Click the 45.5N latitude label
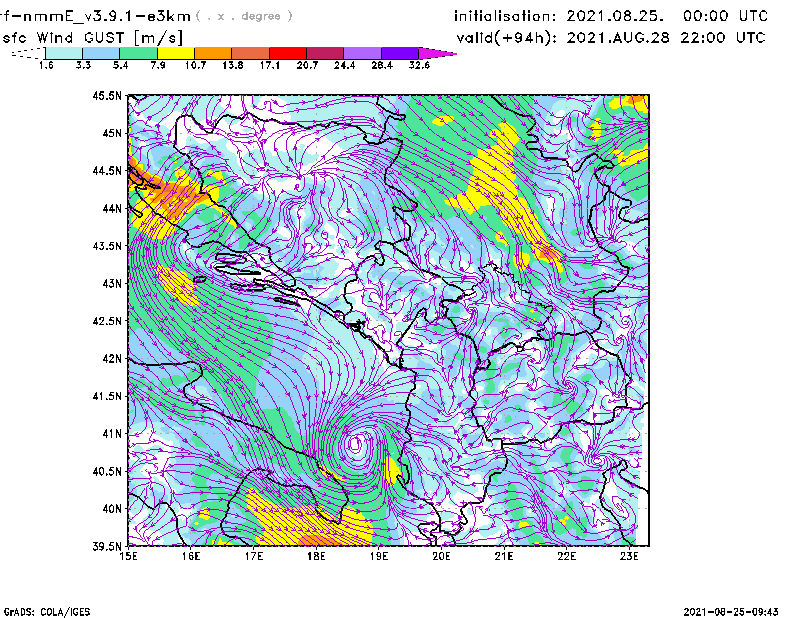This screenshot has height=618, width=800. (107, 95)
